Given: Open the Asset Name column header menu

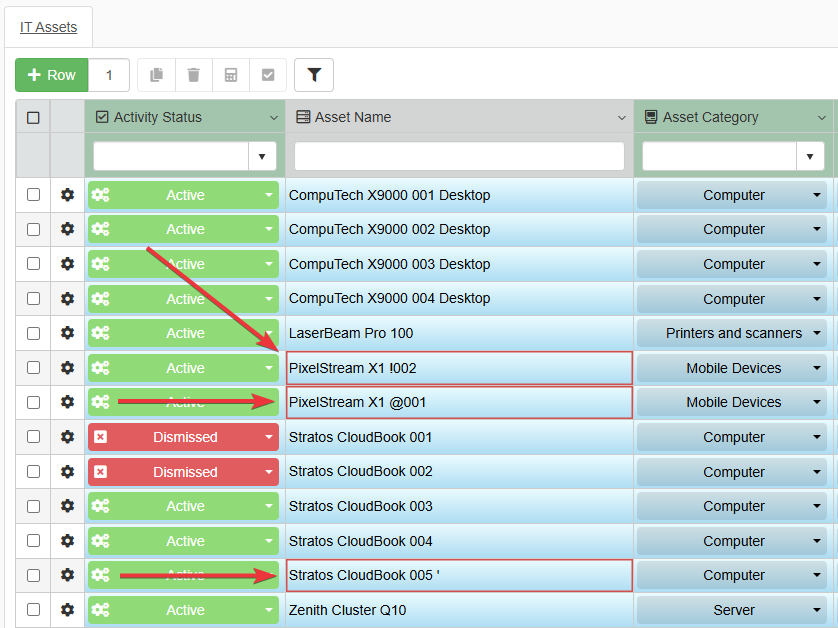Looking at the screenshot, I should pyautogui.click(x=622, y=118).
